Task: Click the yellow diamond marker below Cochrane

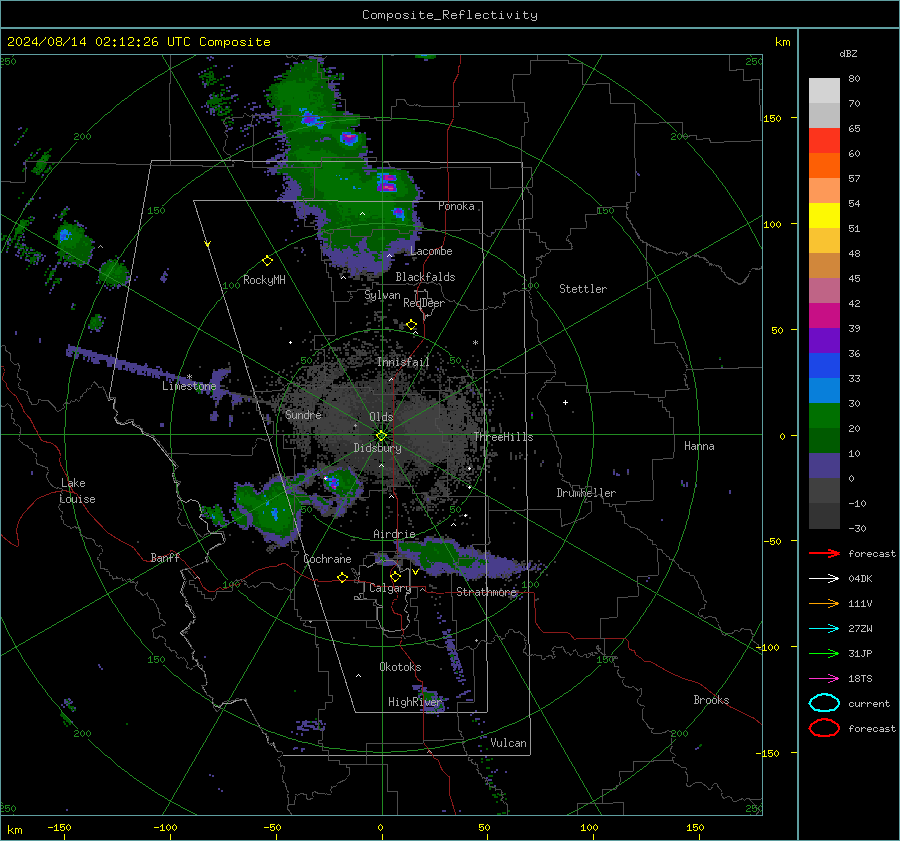Action: [343, 577]
